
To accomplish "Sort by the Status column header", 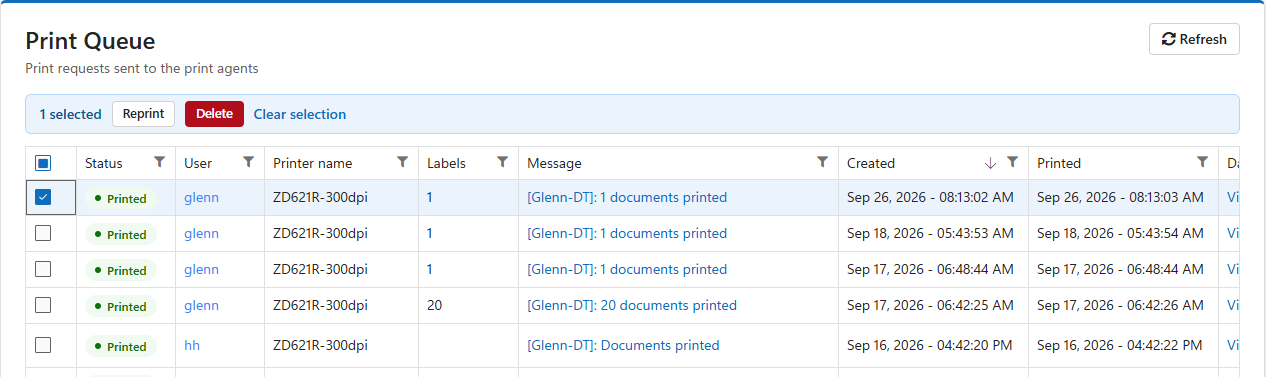I will click(104, 163).
